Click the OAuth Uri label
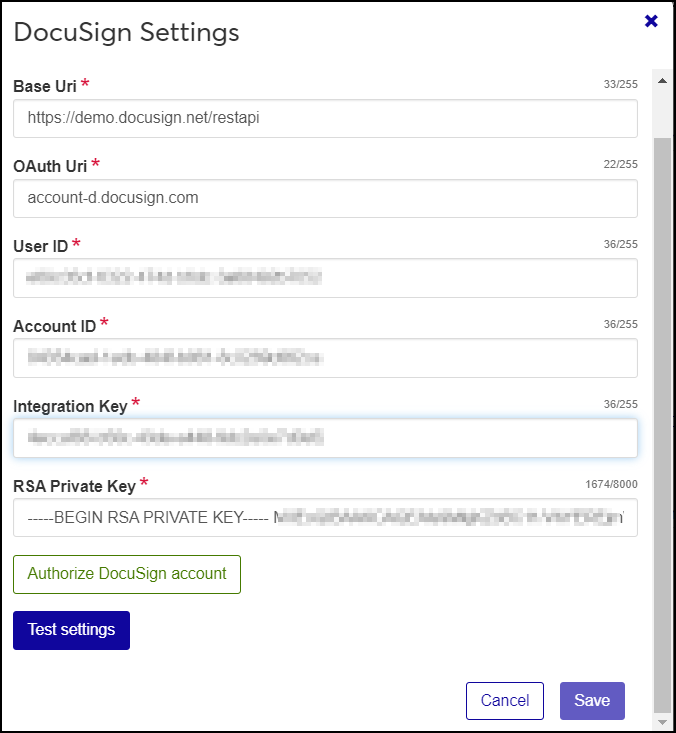676x733 pixels. (x=50, y=166)
